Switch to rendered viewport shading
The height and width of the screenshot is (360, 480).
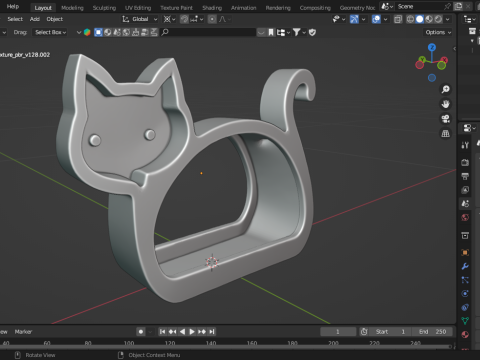click(x=438, y=19)
